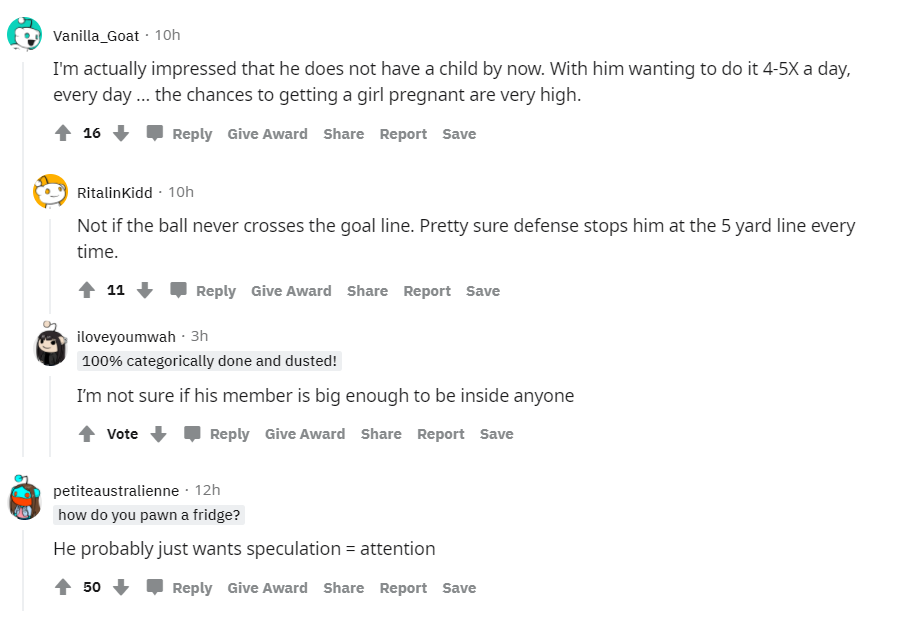
Task: Share iloveyoumwah's comment
Action: [x=381, y=433]
